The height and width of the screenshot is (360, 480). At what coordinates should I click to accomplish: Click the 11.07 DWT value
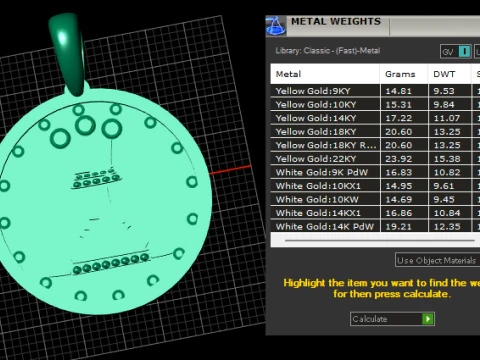coord(447,118)
